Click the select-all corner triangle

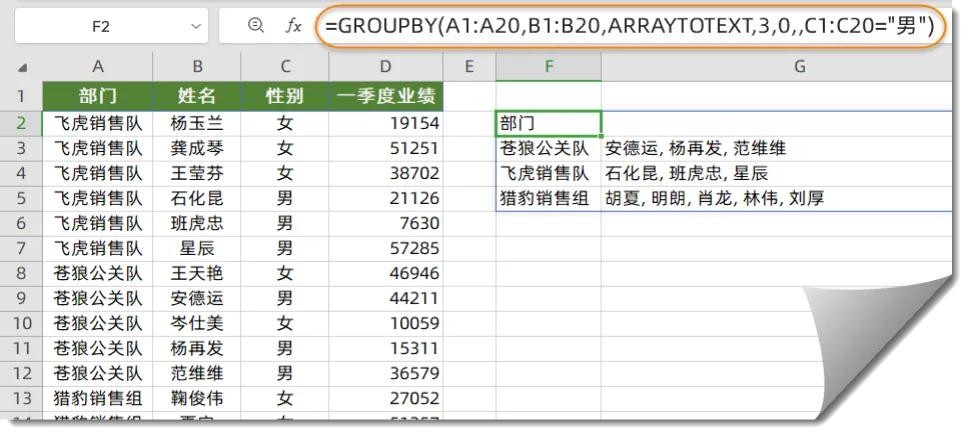point(22,68)
